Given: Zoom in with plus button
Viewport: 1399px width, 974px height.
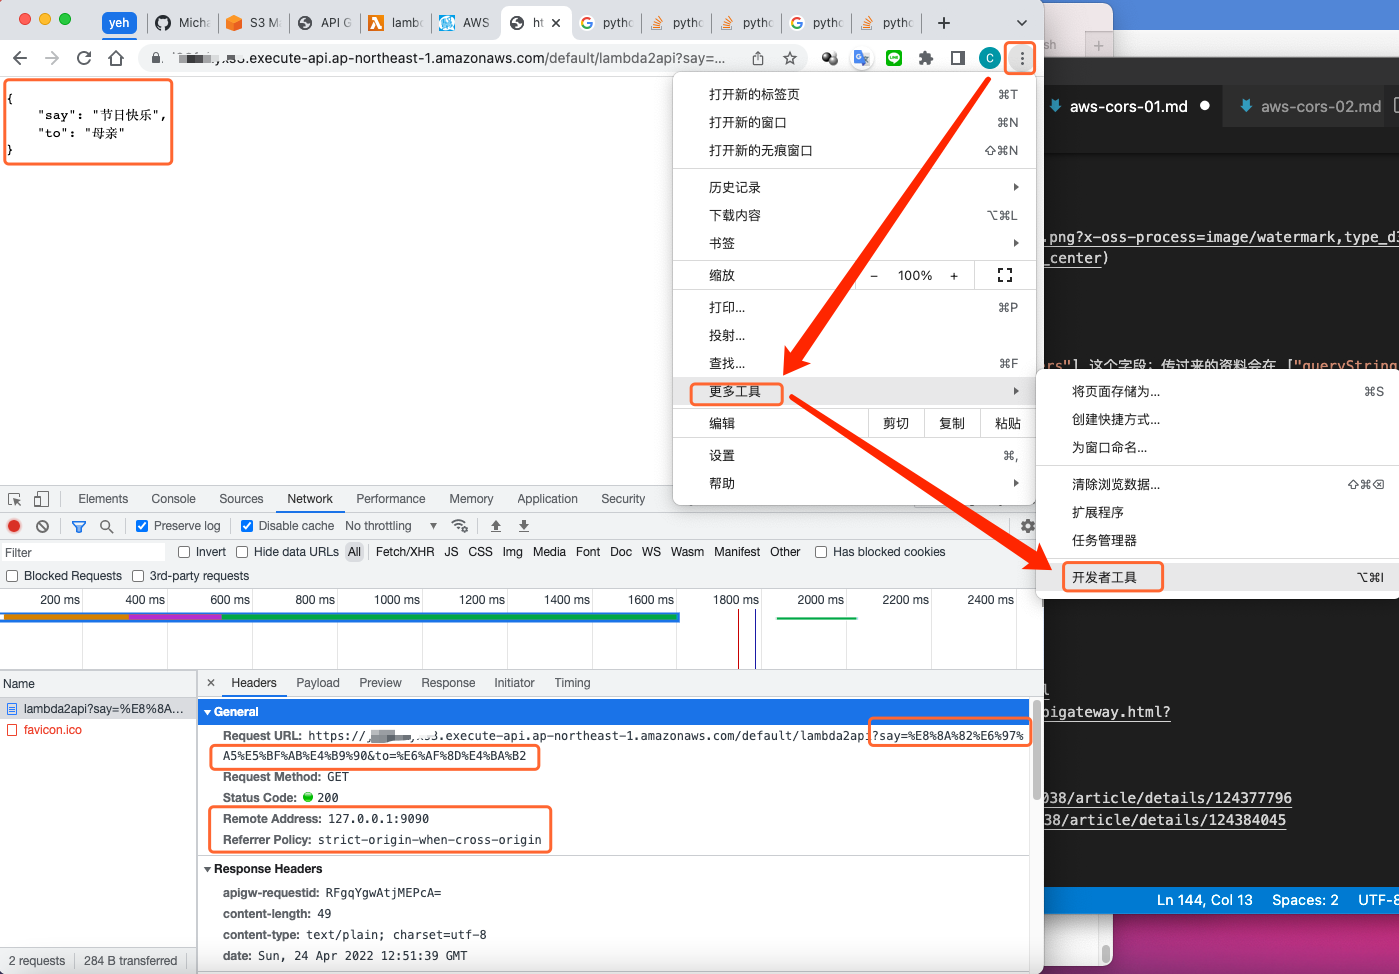Looking at the screenshot, I should tap(954, 276).
